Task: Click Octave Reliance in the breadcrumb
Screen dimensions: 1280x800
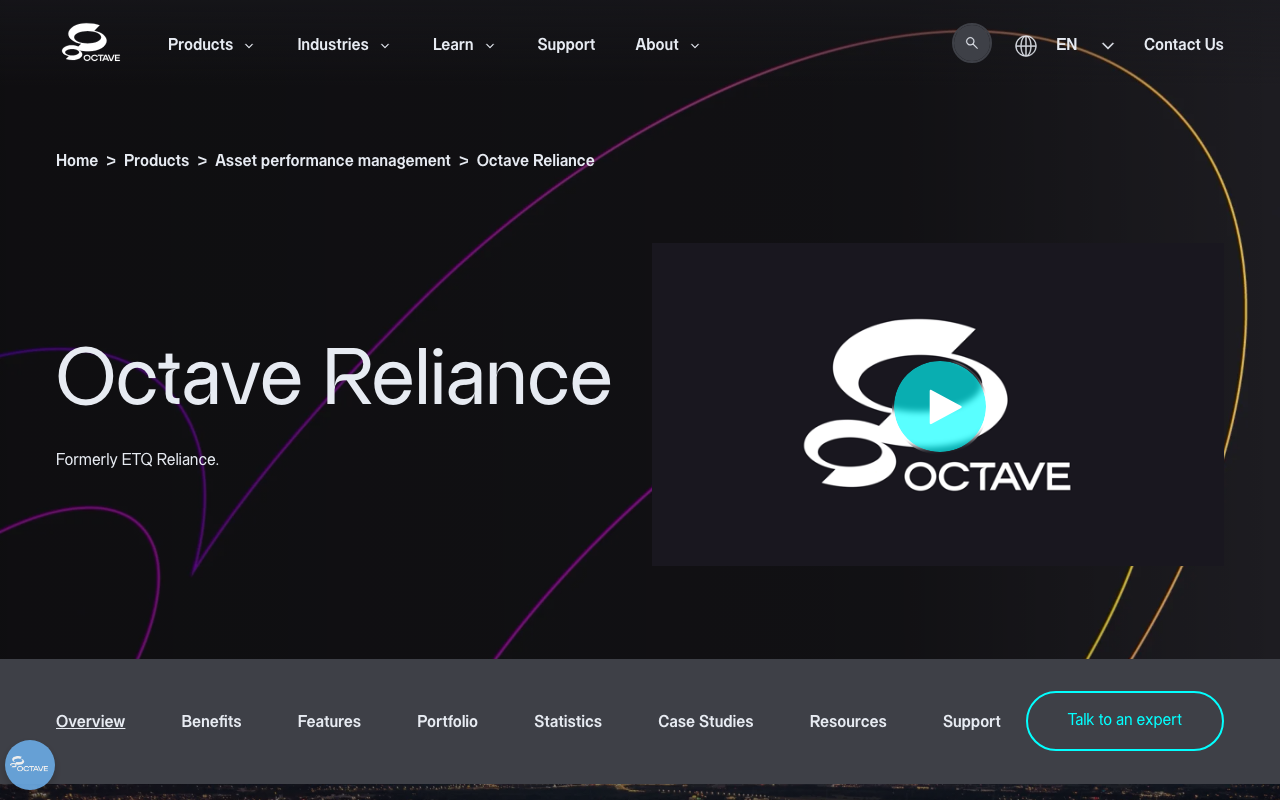Action: pyautogui.click(x=536, y=161)
